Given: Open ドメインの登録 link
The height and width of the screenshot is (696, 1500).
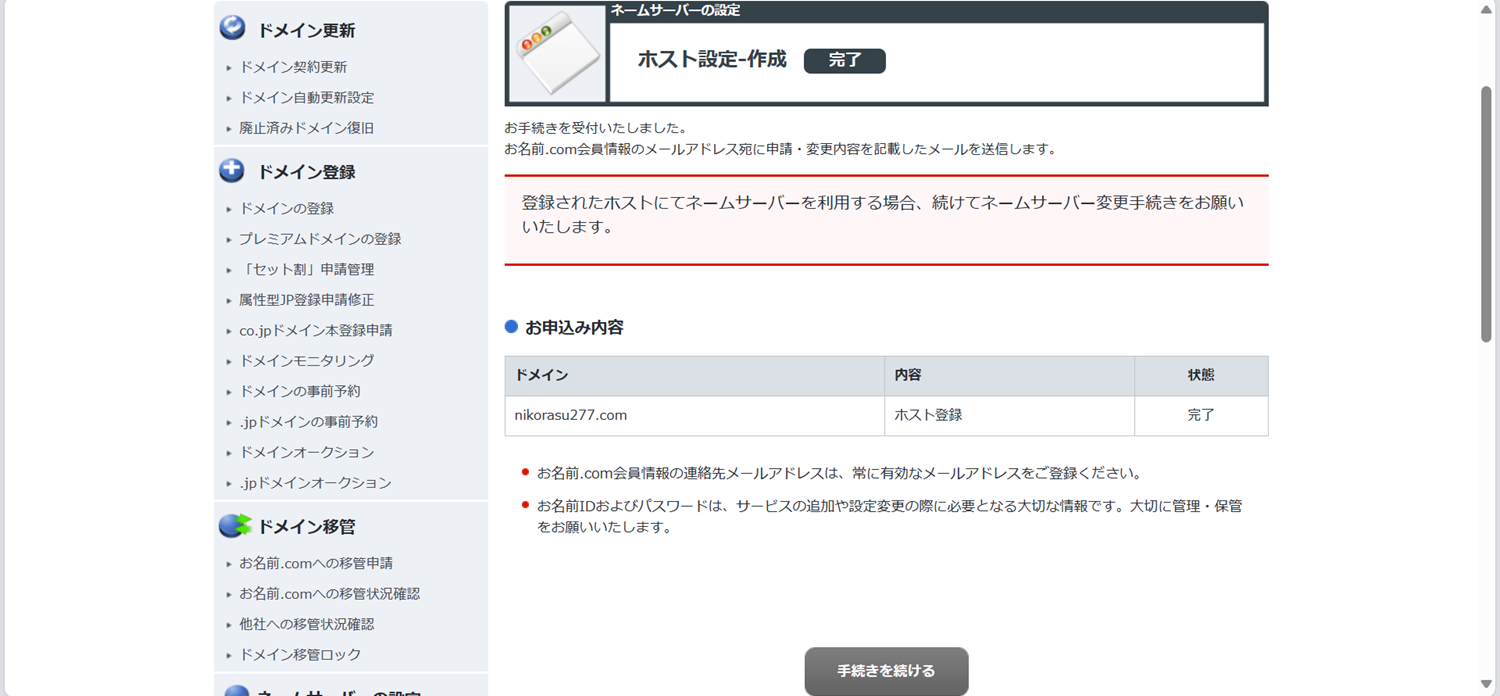Looking at the screenshot, I should point(286,209).
